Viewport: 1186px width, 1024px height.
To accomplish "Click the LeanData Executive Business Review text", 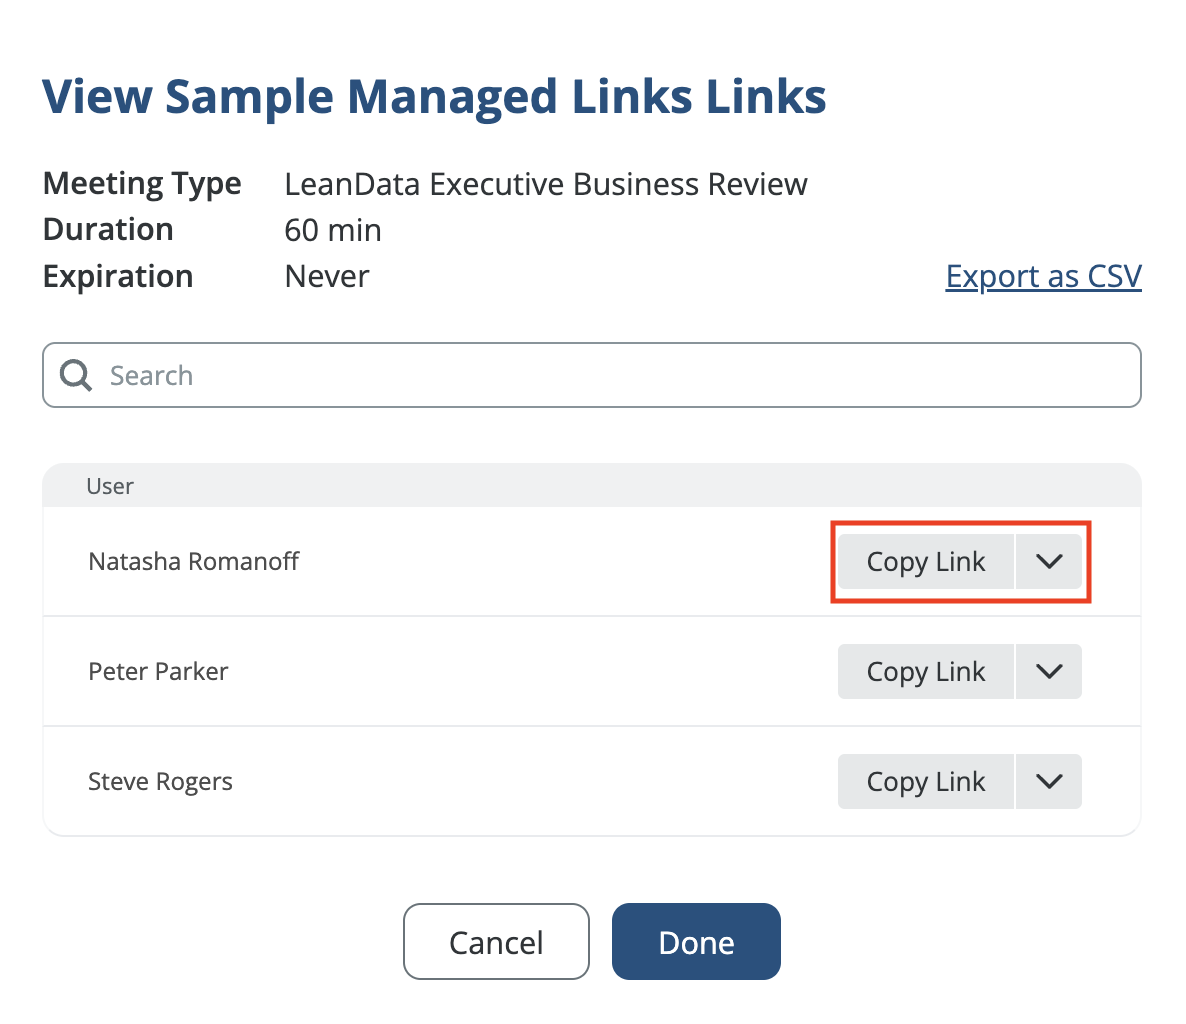I will pyautogui.click(x=546, y=185).
